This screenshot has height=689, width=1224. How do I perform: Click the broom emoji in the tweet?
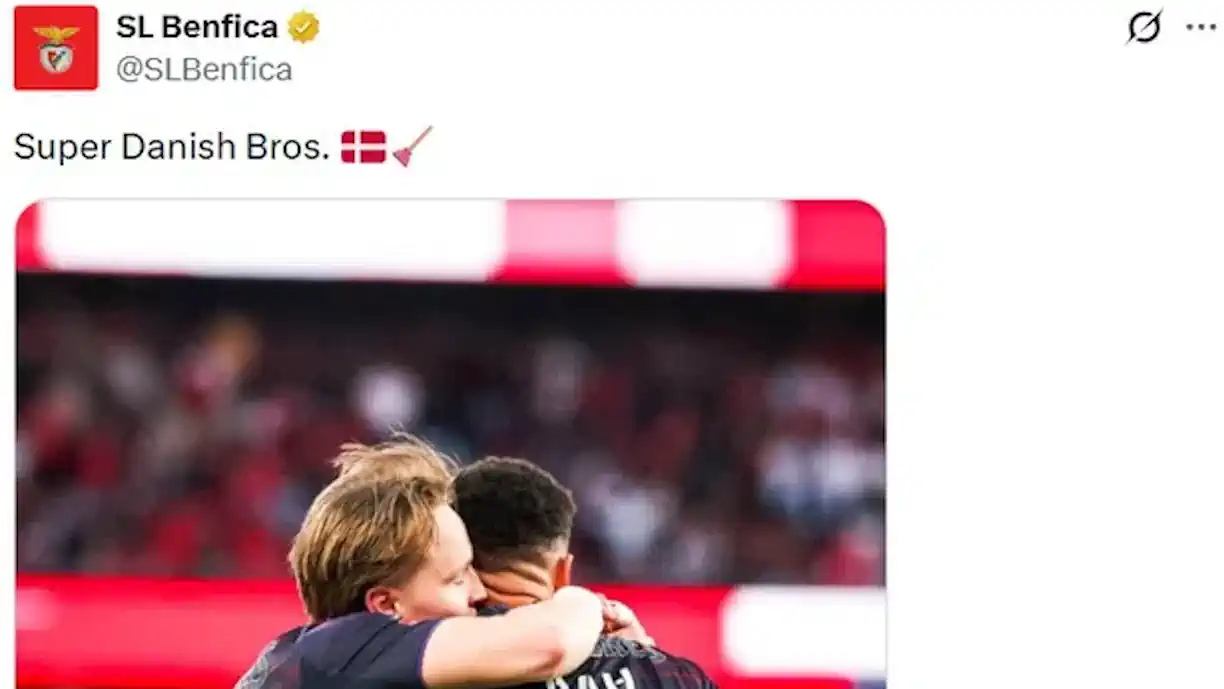(412, 146)
